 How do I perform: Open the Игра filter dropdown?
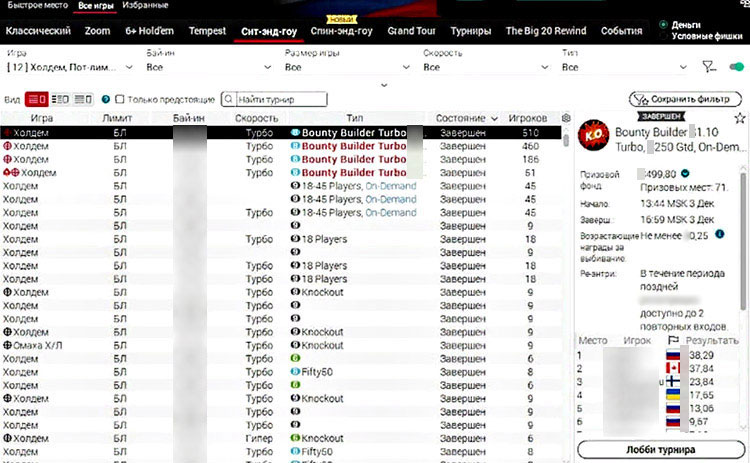pyautogui.click(x=70, y=67)
